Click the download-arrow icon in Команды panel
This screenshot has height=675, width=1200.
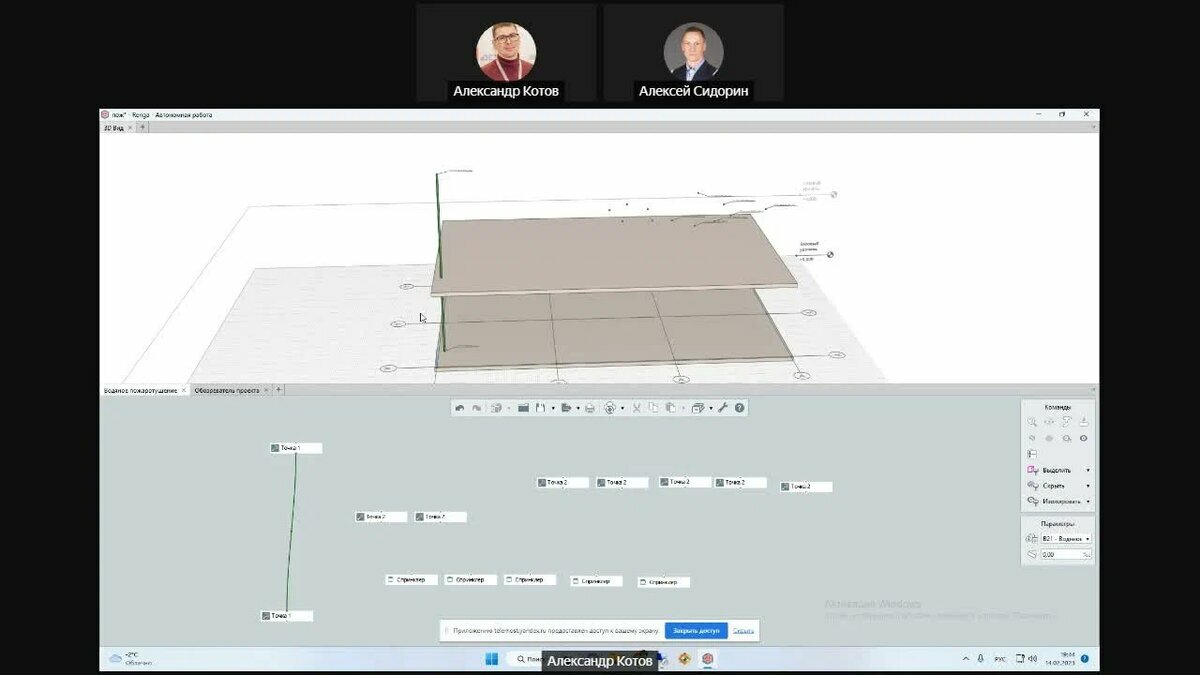pos(1084,421)
